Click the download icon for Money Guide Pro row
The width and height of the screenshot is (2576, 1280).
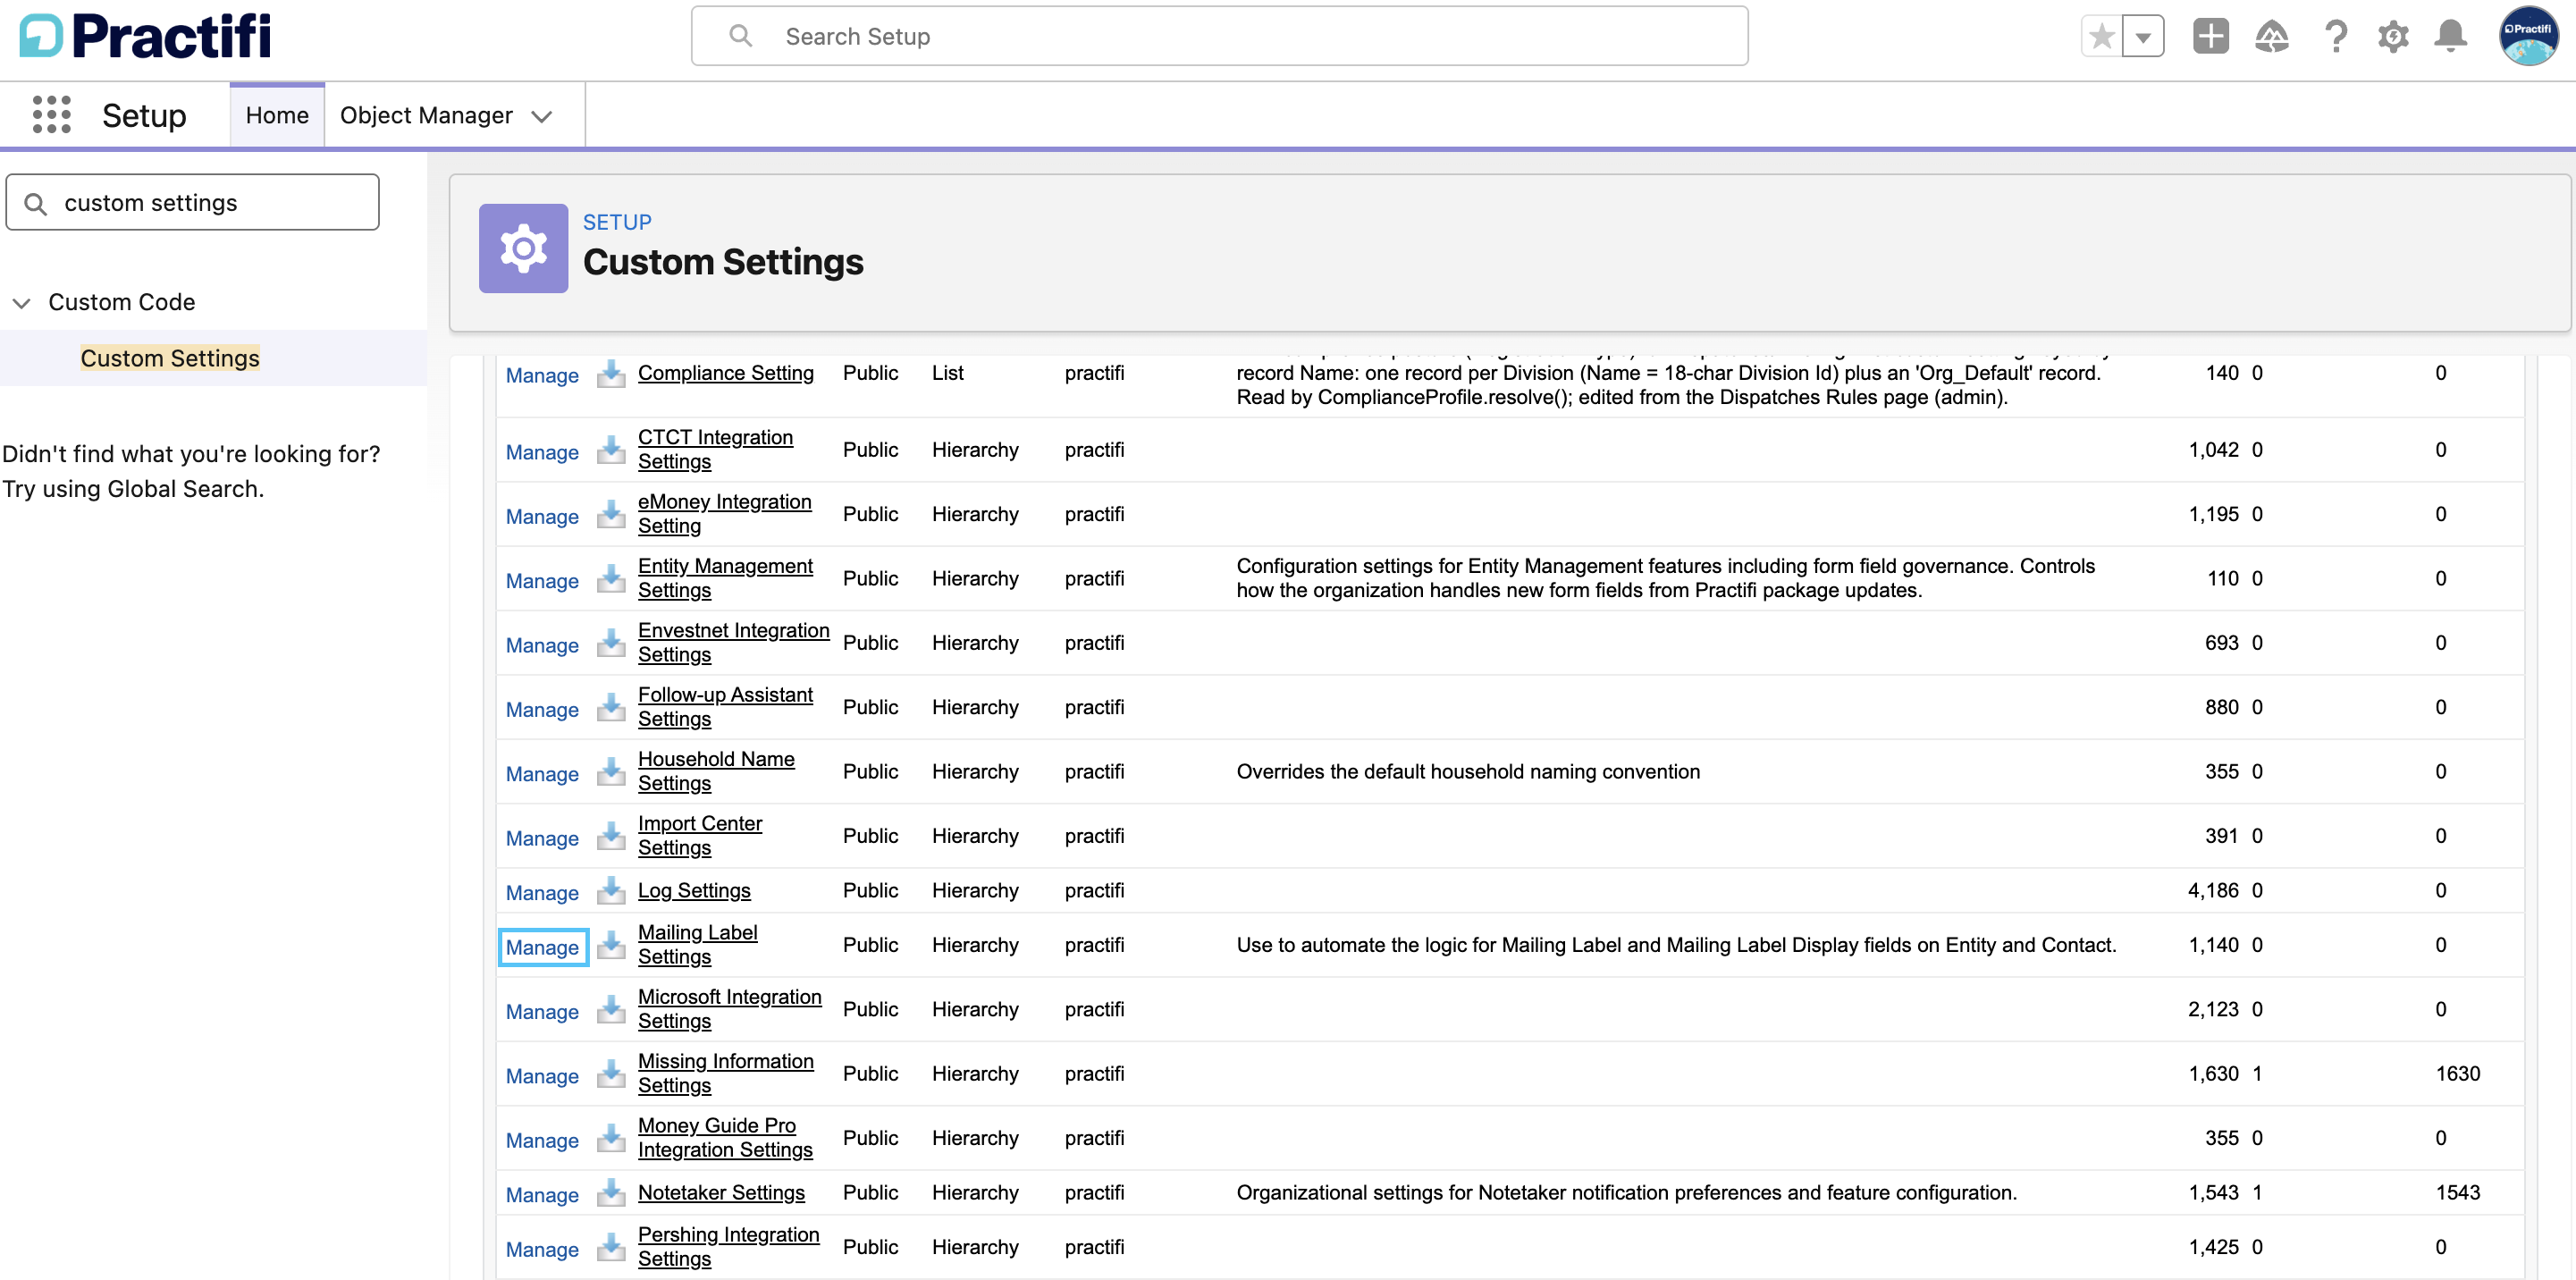point(611,1139)
